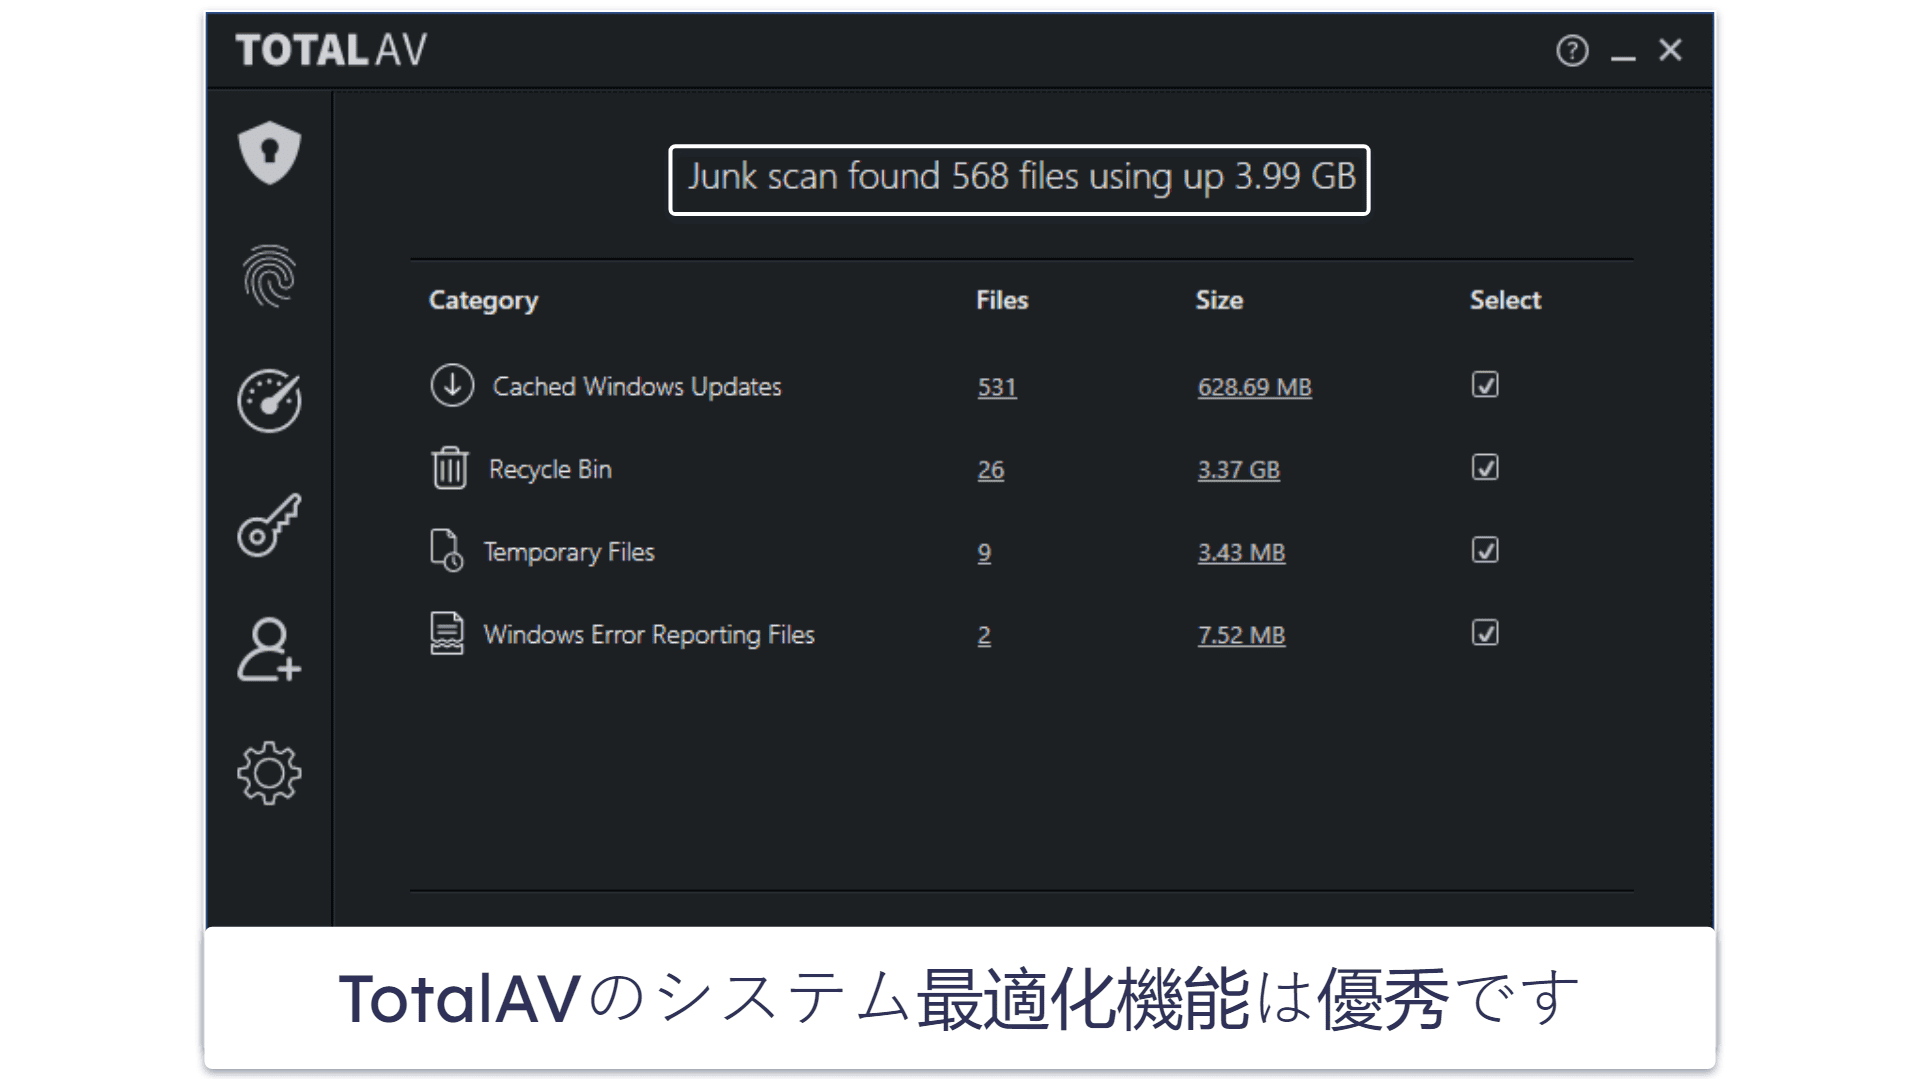This screenshot has height=1079, width=1919.
Task: Select the Recycle Bin row label
Action: click(x=550, y=470)
